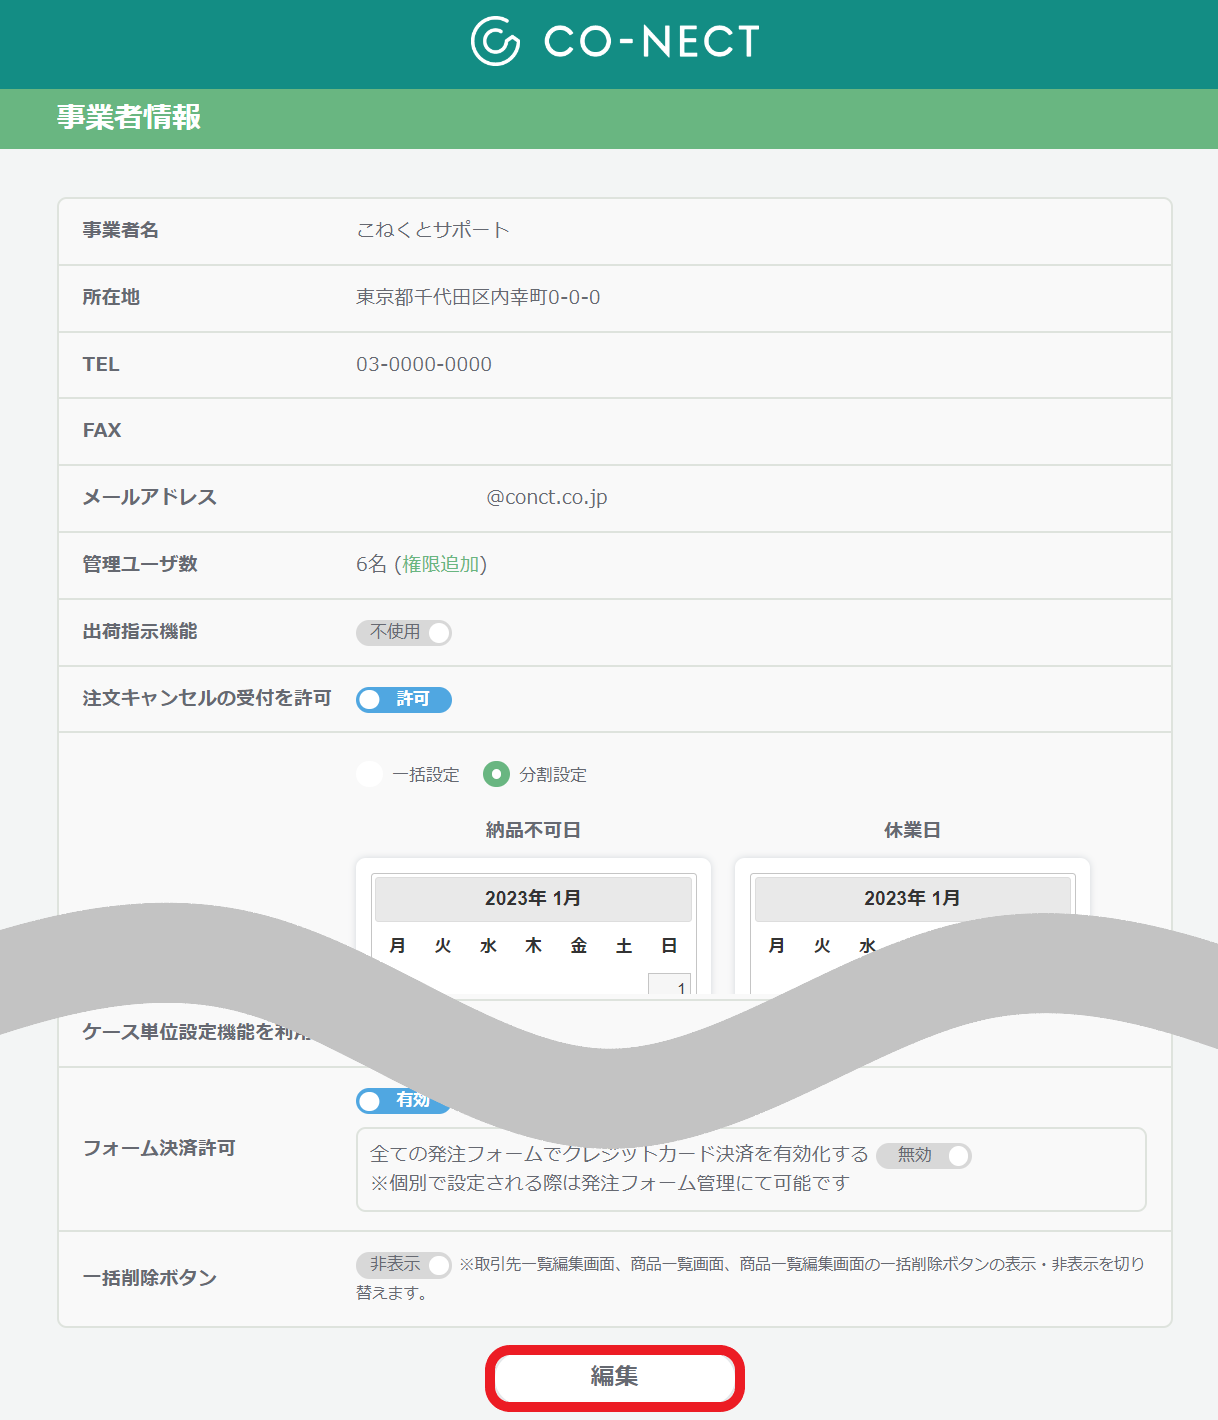1218x1420 pixels.
Task: Toggle the 出荷指示機能 不使用 switch
Action: coord(404,632)
